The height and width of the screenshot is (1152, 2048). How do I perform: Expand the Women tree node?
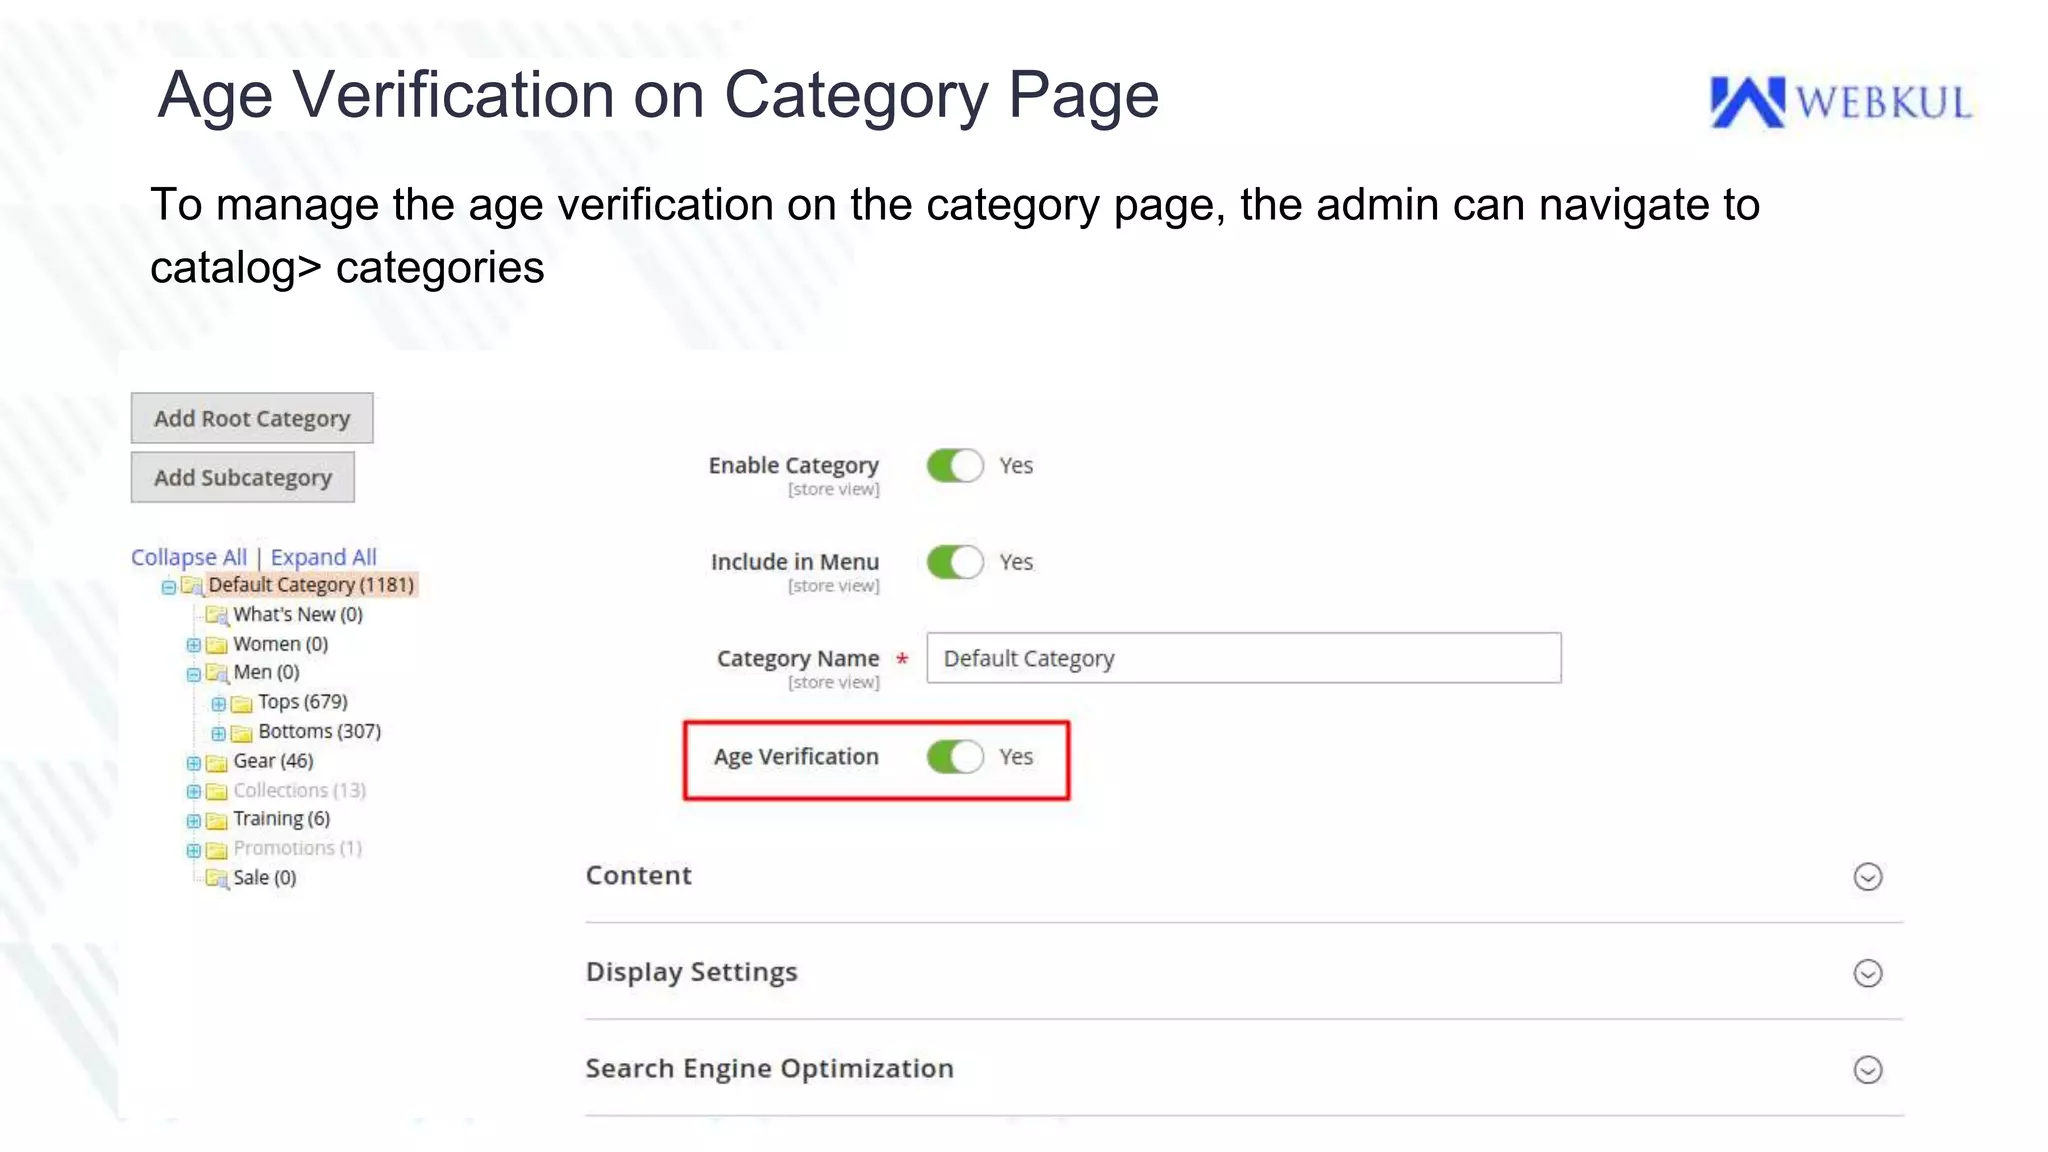pyautogui.click(x=194, y=645)
